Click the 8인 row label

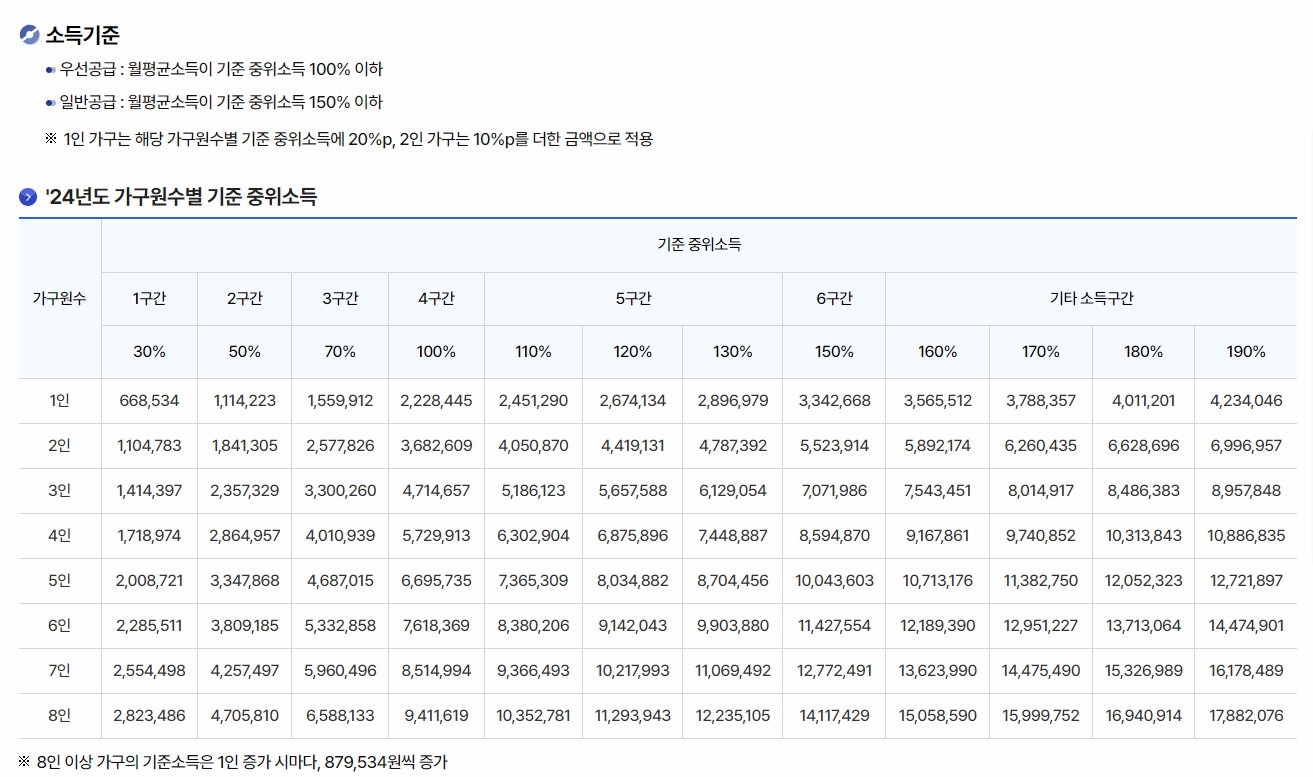tap(58, 716)
